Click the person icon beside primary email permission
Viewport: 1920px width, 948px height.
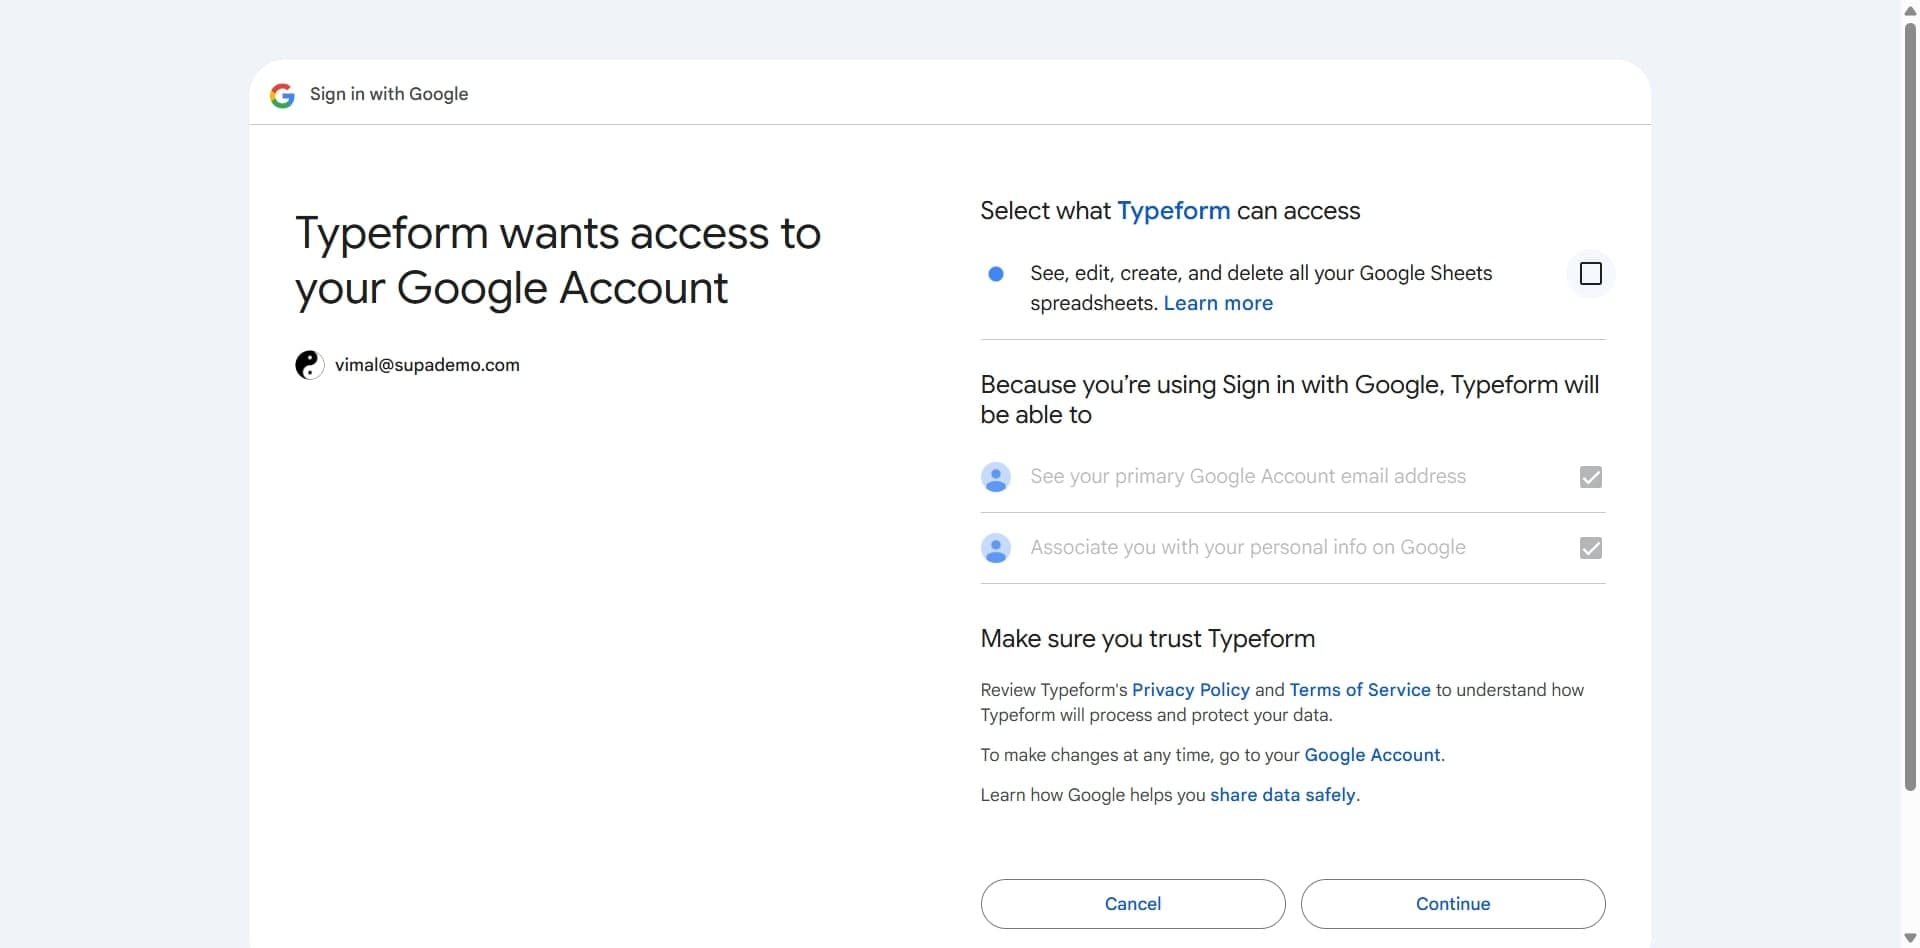996,477
